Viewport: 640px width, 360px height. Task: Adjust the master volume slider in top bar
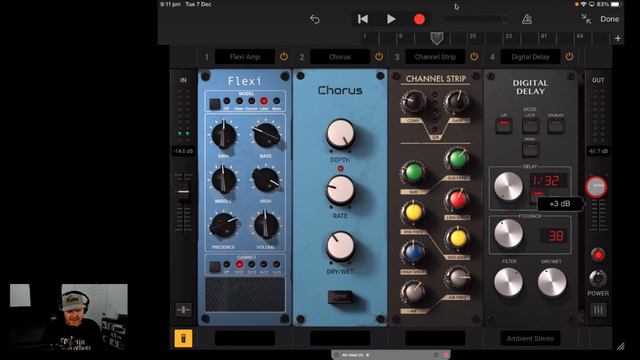pos(477,19)
